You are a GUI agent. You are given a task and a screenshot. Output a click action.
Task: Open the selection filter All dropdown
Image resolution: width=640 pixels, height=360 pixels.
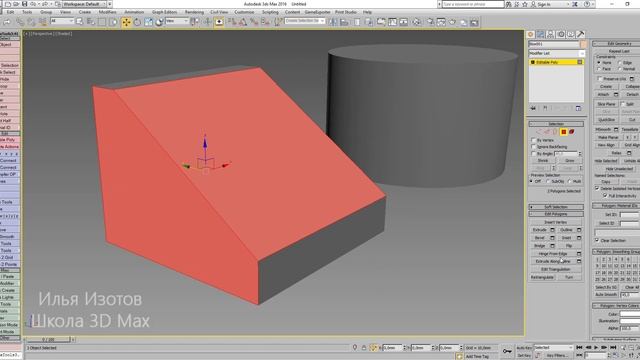62,21
